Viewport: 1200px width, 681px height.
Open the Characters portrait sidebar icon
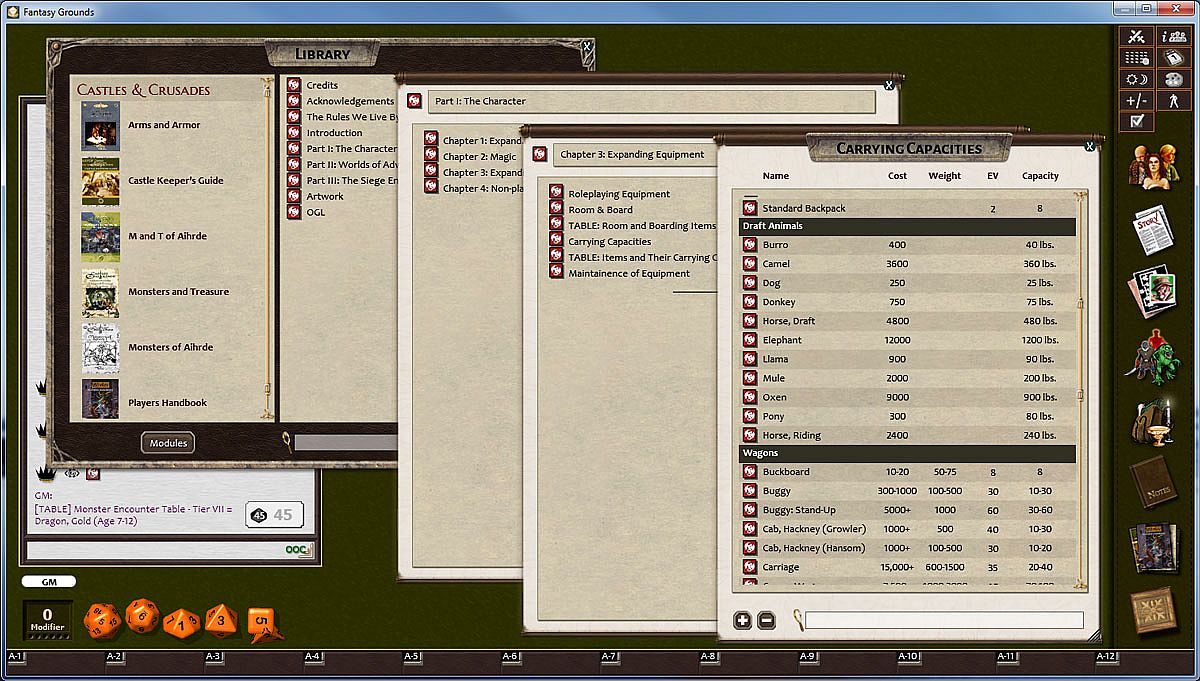point(1153,165)
